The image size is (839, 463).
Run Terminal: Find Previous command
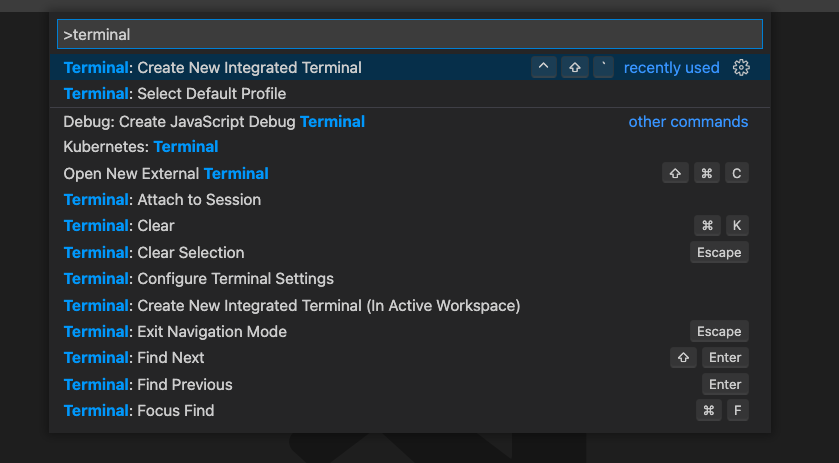[x=410, y=384]
